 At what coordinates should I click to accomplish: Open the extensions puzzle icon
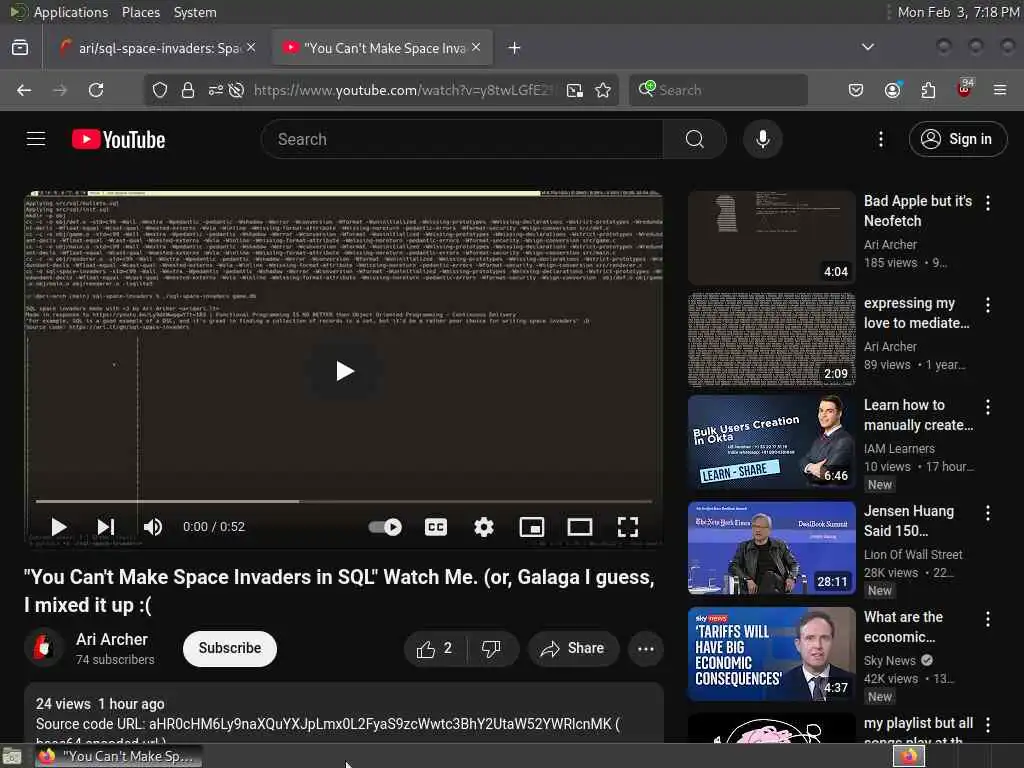pos(928,90)
